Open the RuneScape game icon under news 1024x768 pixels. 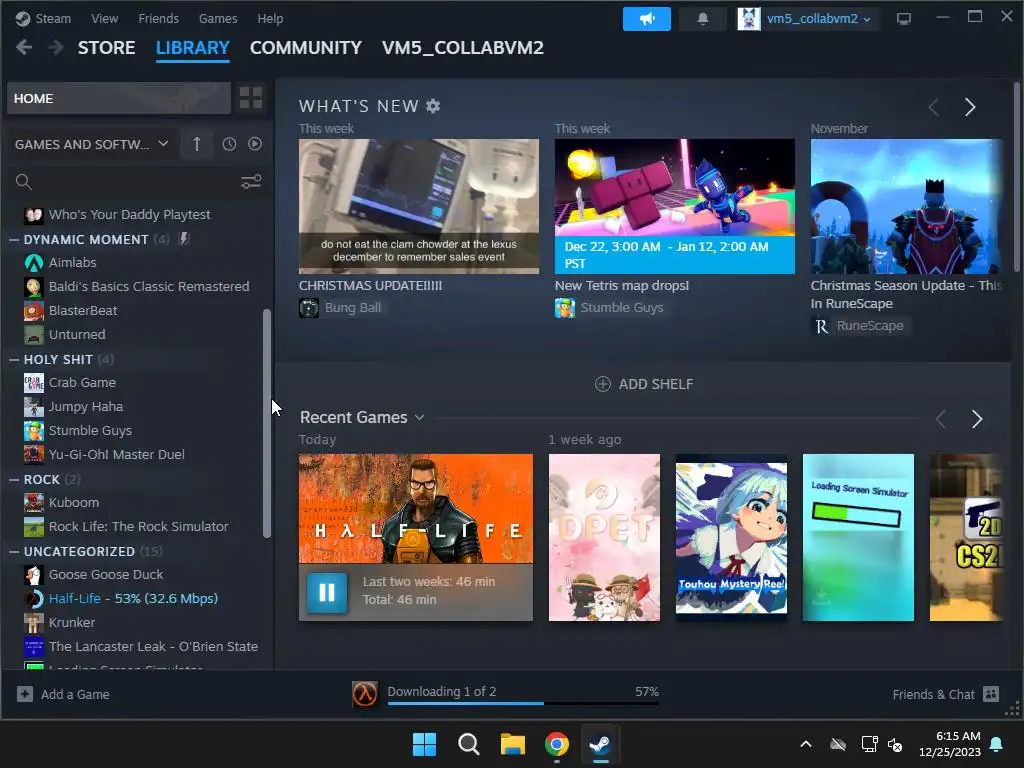click(x=821, y=326)
